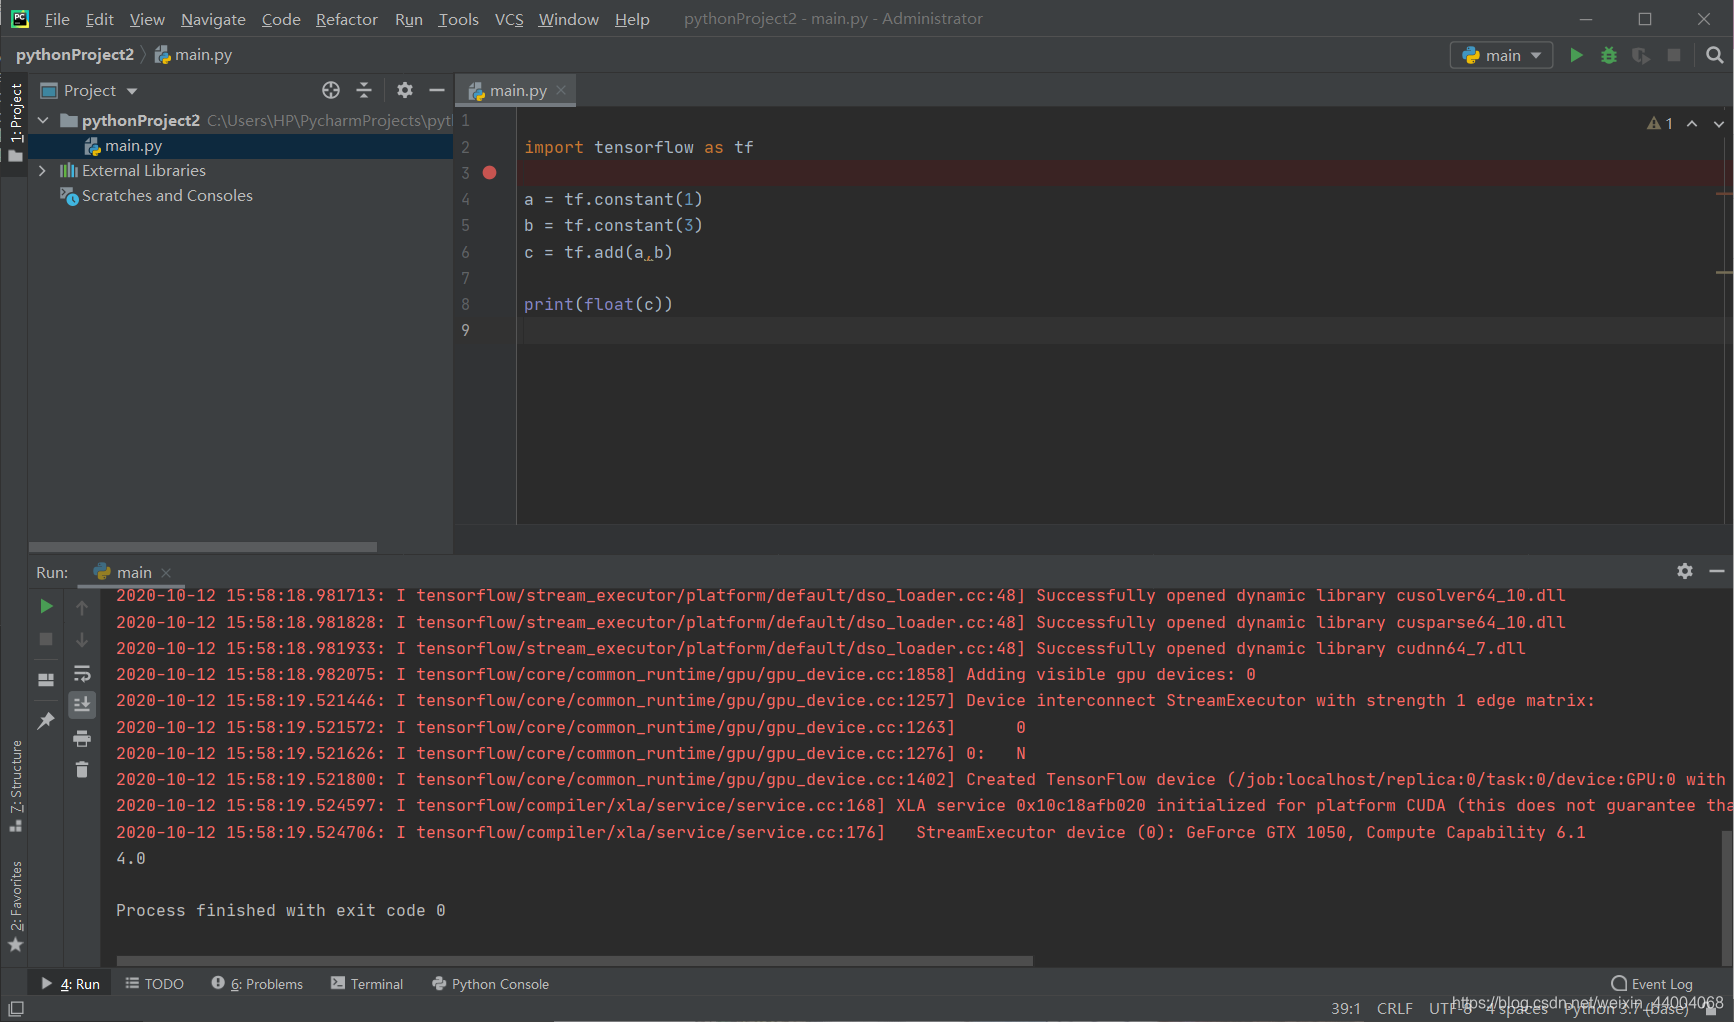The image size is (1734, 1022).
Task: Pin the Run tab
Action: pos(46,720)
